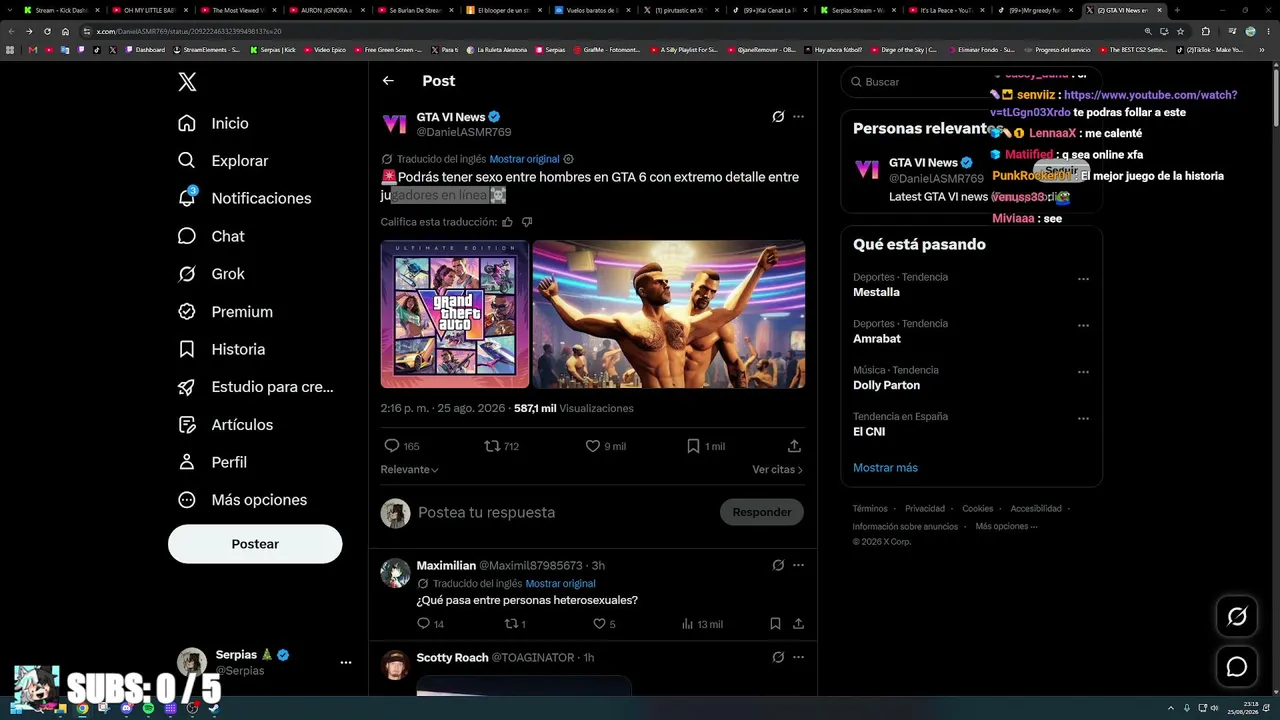Click Ver citas link
The height and width of the screenshot is (720, 1280).
pos(777,470)
